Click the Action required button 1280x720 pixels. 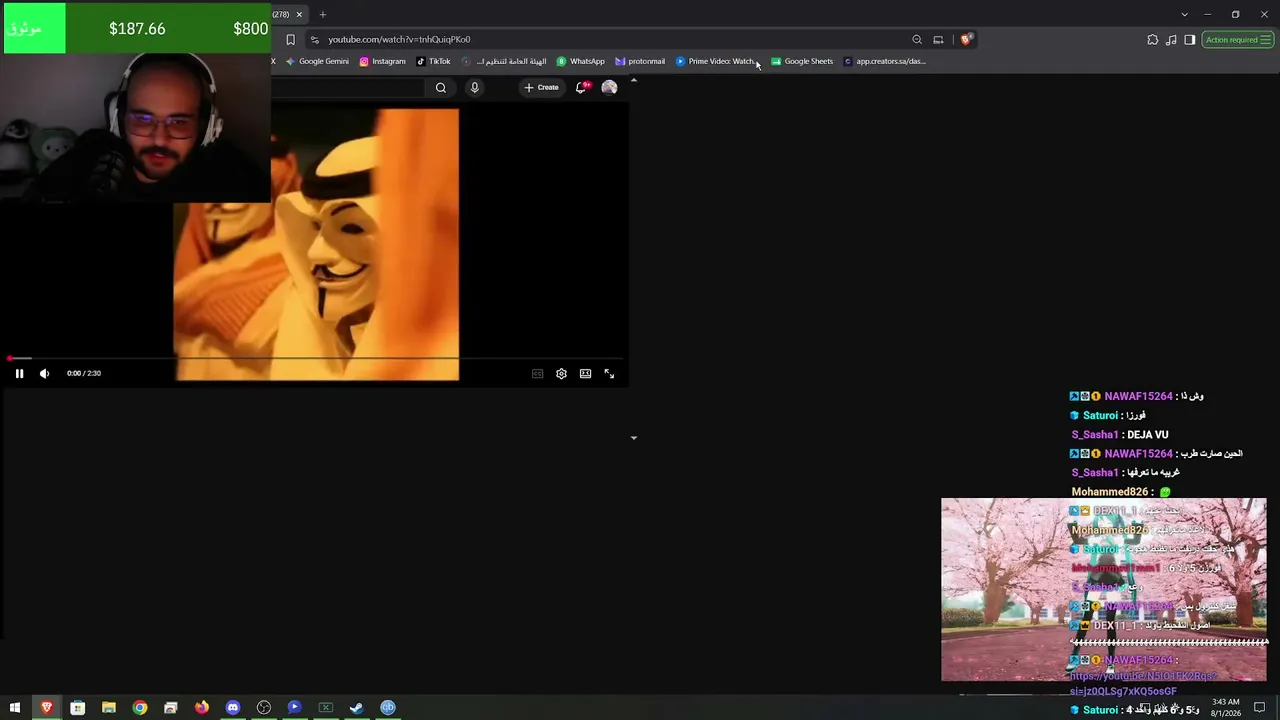point(1237,40)
